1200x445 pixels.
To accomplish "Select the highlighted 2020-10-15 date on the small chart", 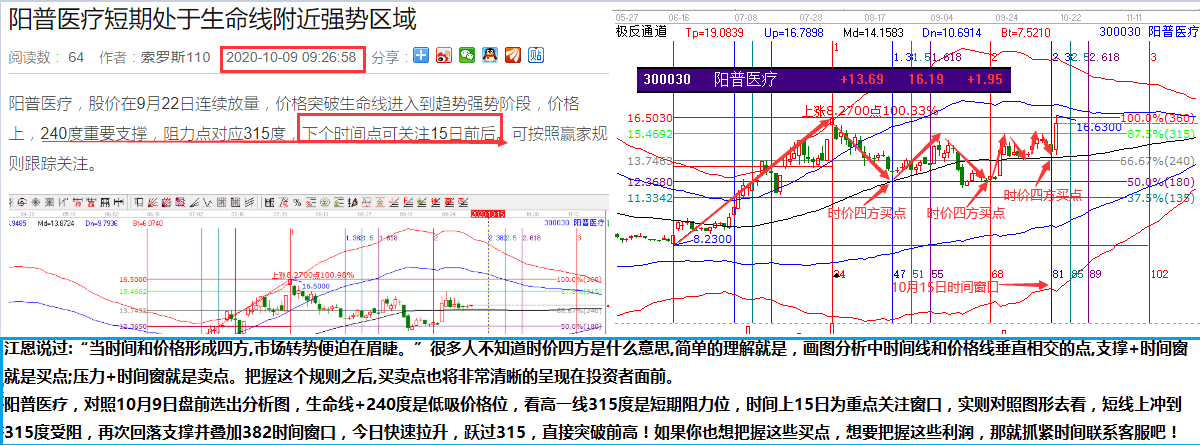I will 488,212.
